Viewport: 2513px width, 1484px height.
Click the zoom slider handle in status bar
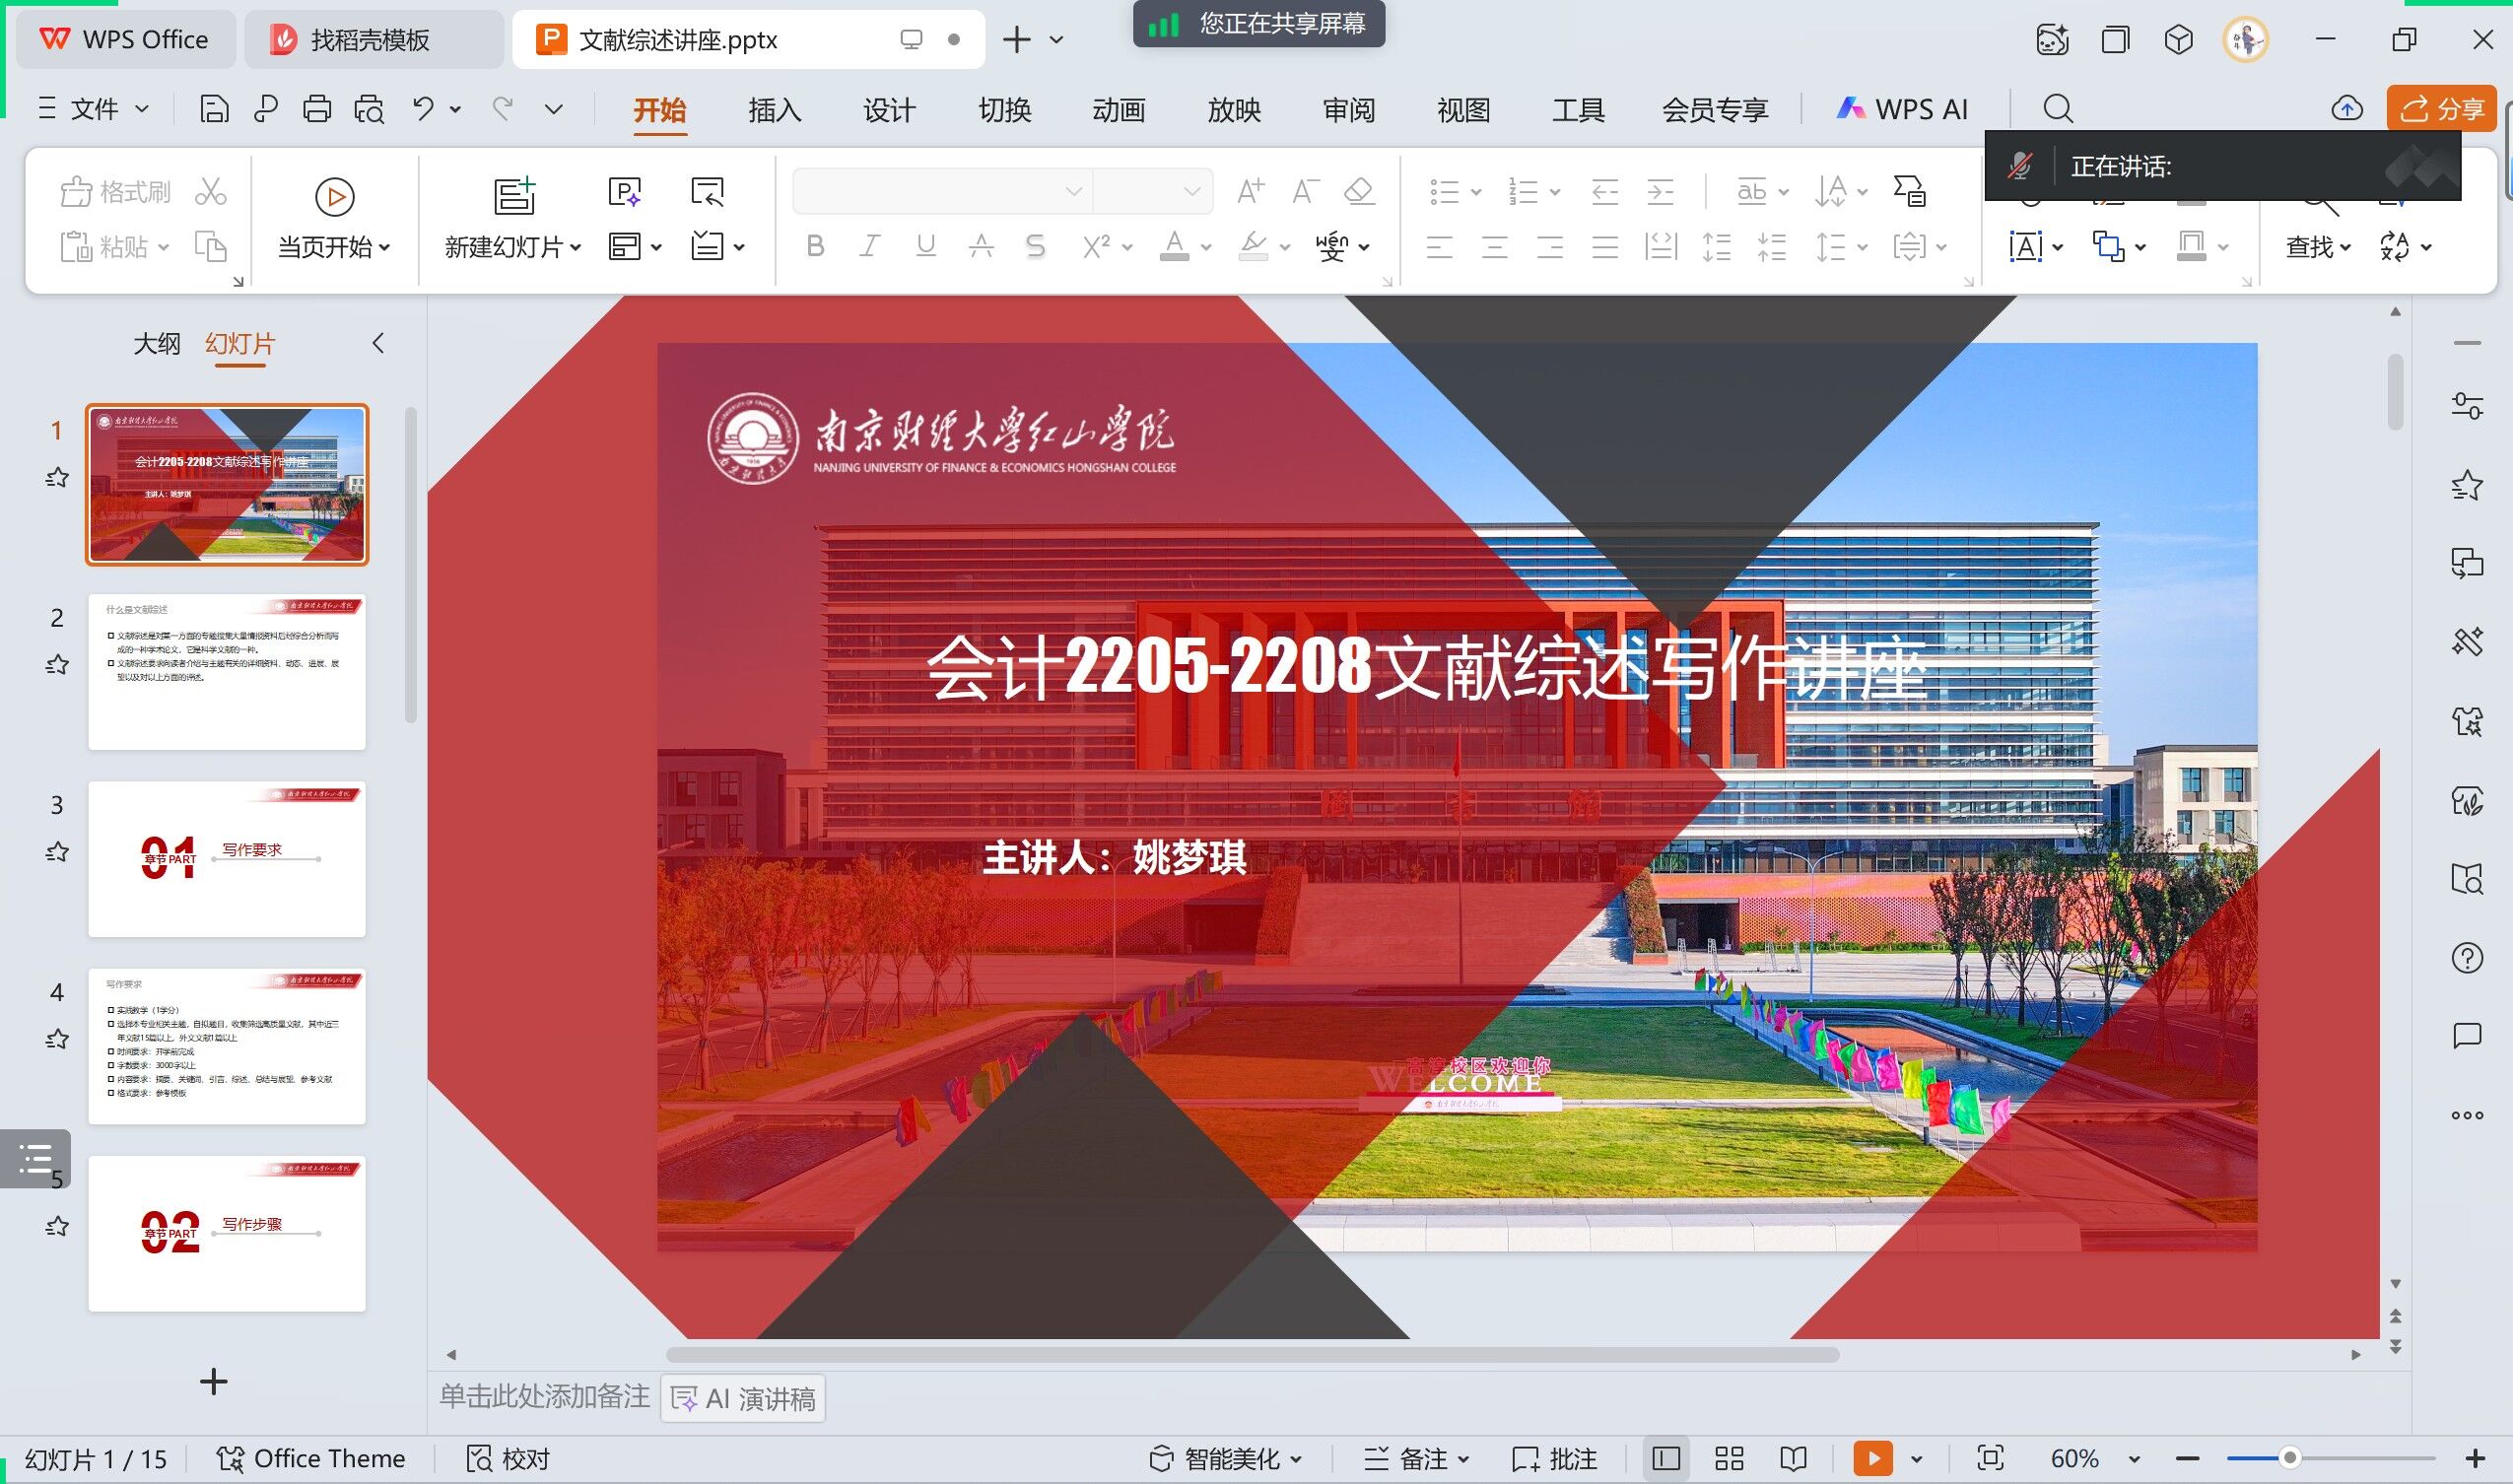2289,1458
